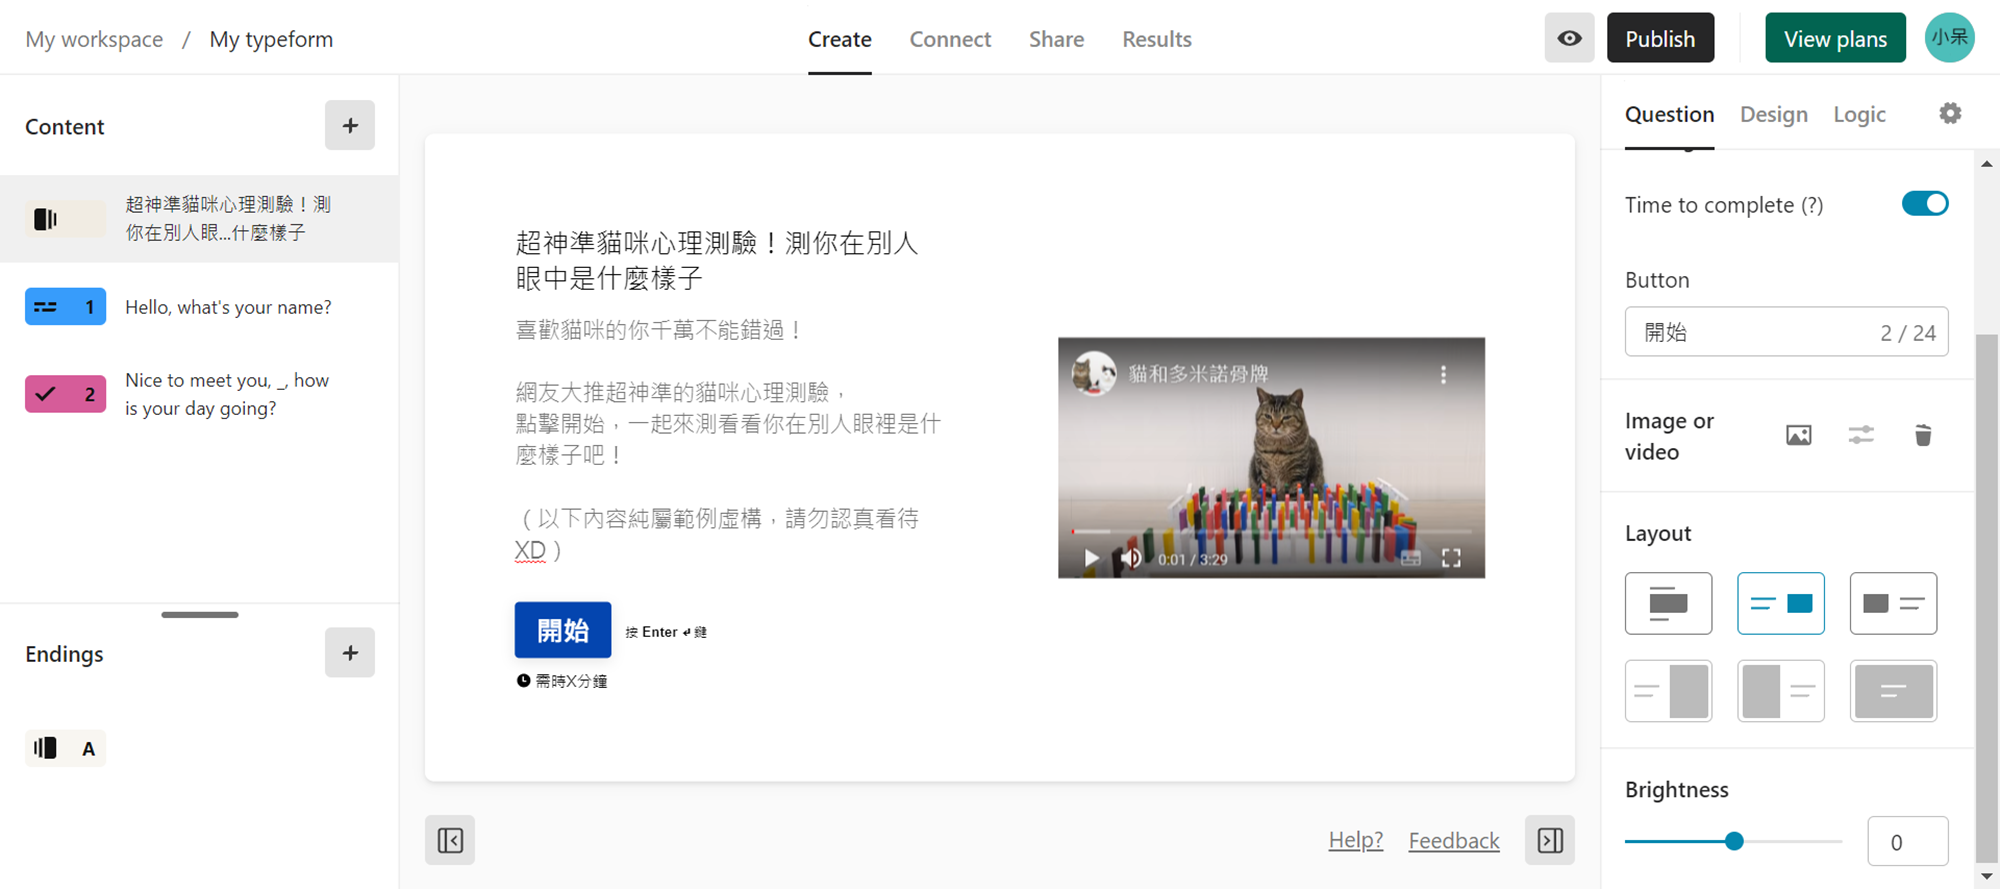Edit description 喜歡貓咪的你千萬不能錯過
Viewport: 2000px width, 889px height.
(660, 330)
